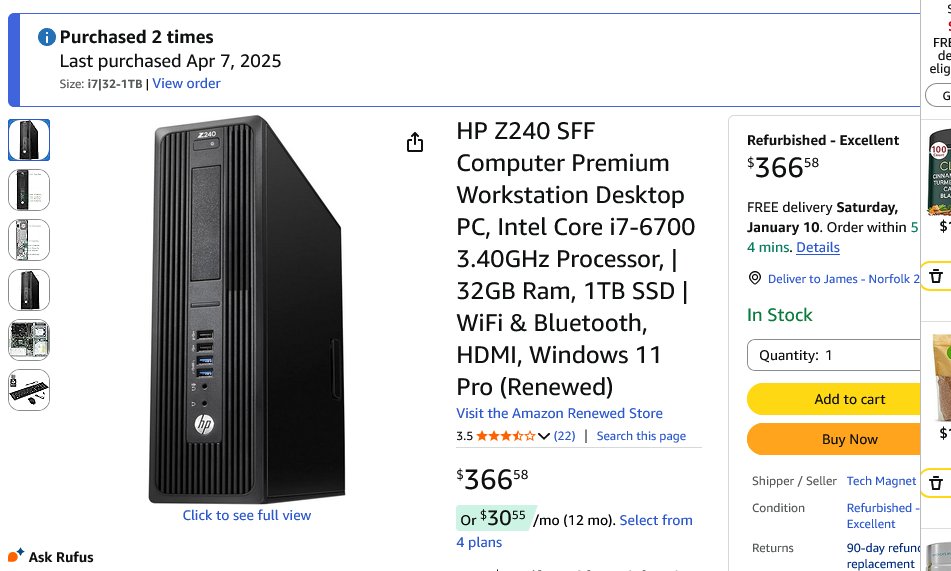Image resolution: width=951 pixels, height=571 pixels.
Task: Visit the Amazon Renewed Store link
Action: pyautogui.click(x=559, y=413)
